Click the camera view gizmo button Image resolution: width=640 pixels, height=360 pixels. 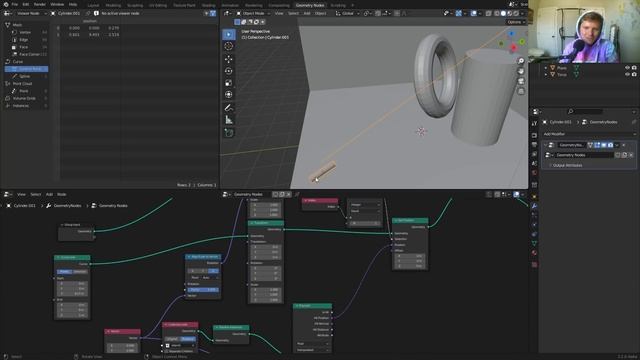coord(521,81)
